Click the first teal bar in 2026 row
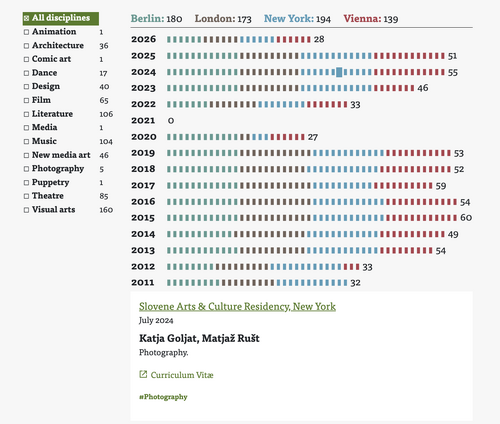This screenshot has width=500, height=424. pos(169,40)
